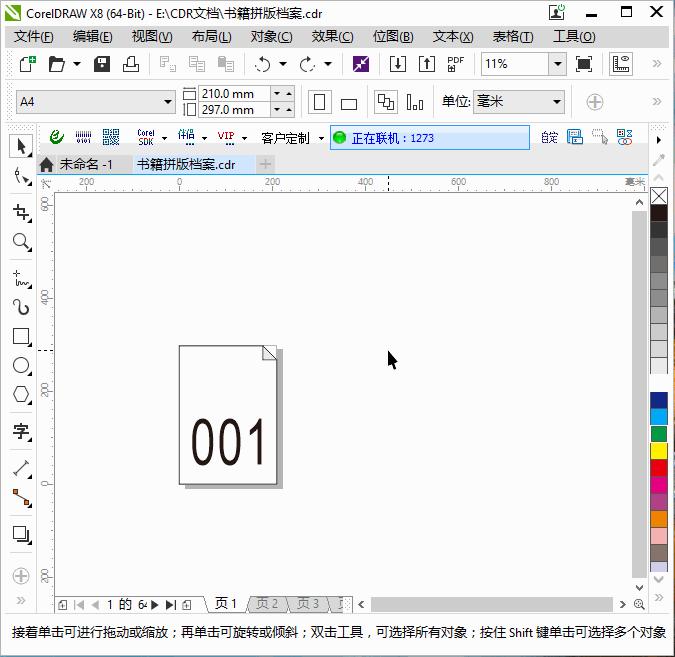Select the Parallel dimension tool
Screen dimensions: 675x657
pos(22,469)
